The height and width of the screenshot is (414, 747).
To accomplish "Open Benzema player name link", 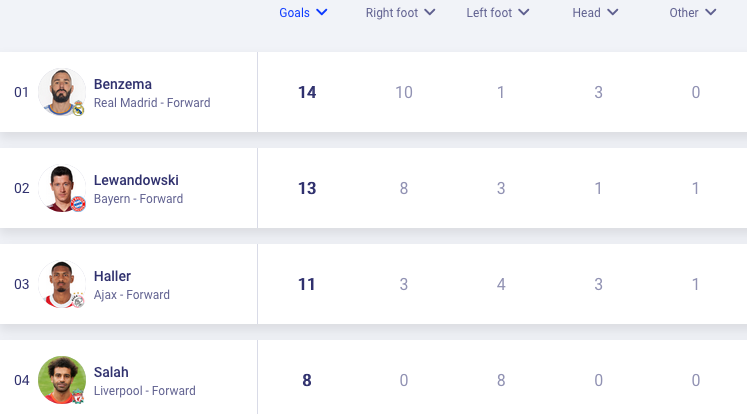I will 123,84.
